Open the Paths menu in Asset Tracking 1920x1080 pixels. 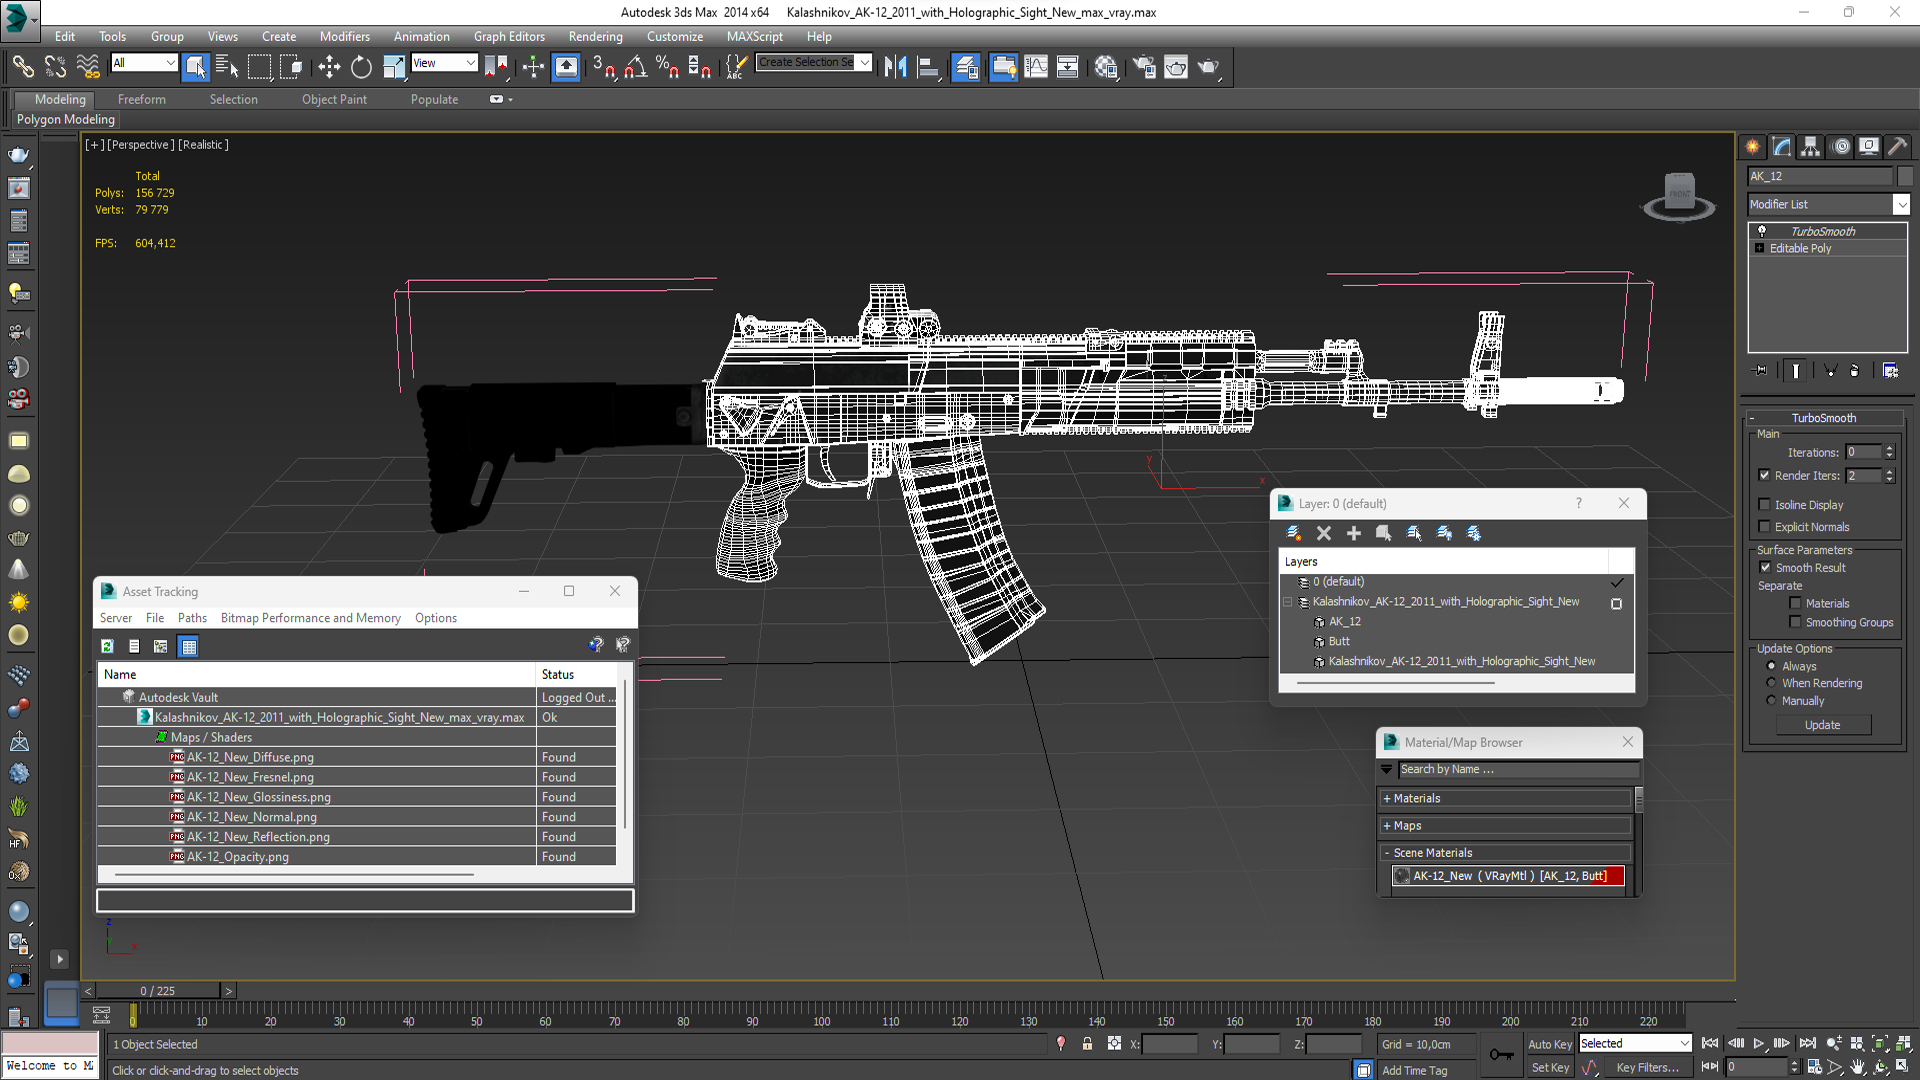click(192, 618)
